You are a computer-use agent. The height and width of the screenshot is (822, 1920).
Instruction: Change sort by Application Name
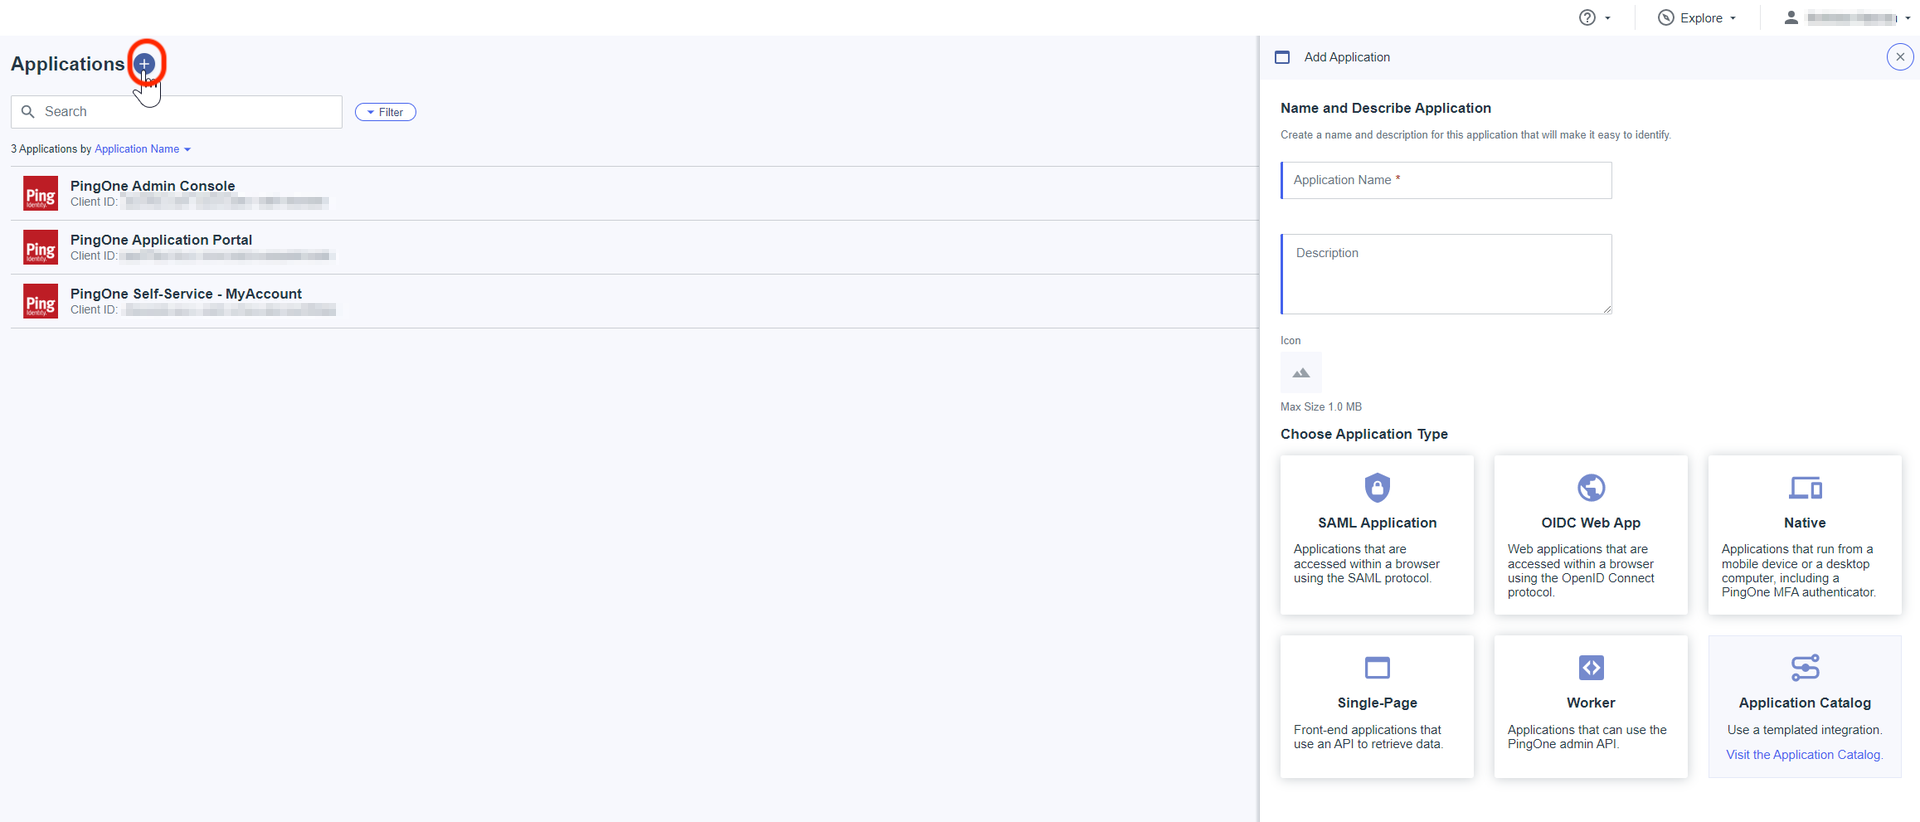pyautogui.click(x=142, y=149)
